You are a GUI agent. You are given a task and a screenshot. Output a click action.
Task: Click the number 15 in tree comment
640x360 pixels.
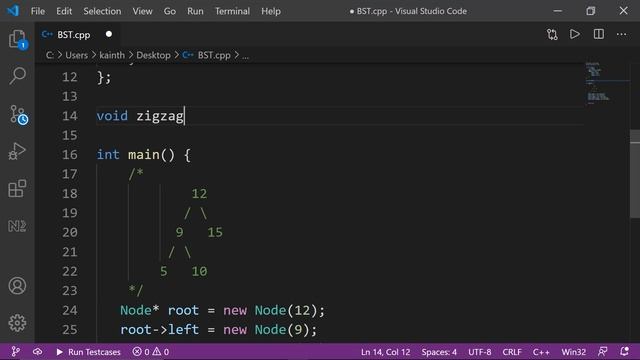(215, 232)
